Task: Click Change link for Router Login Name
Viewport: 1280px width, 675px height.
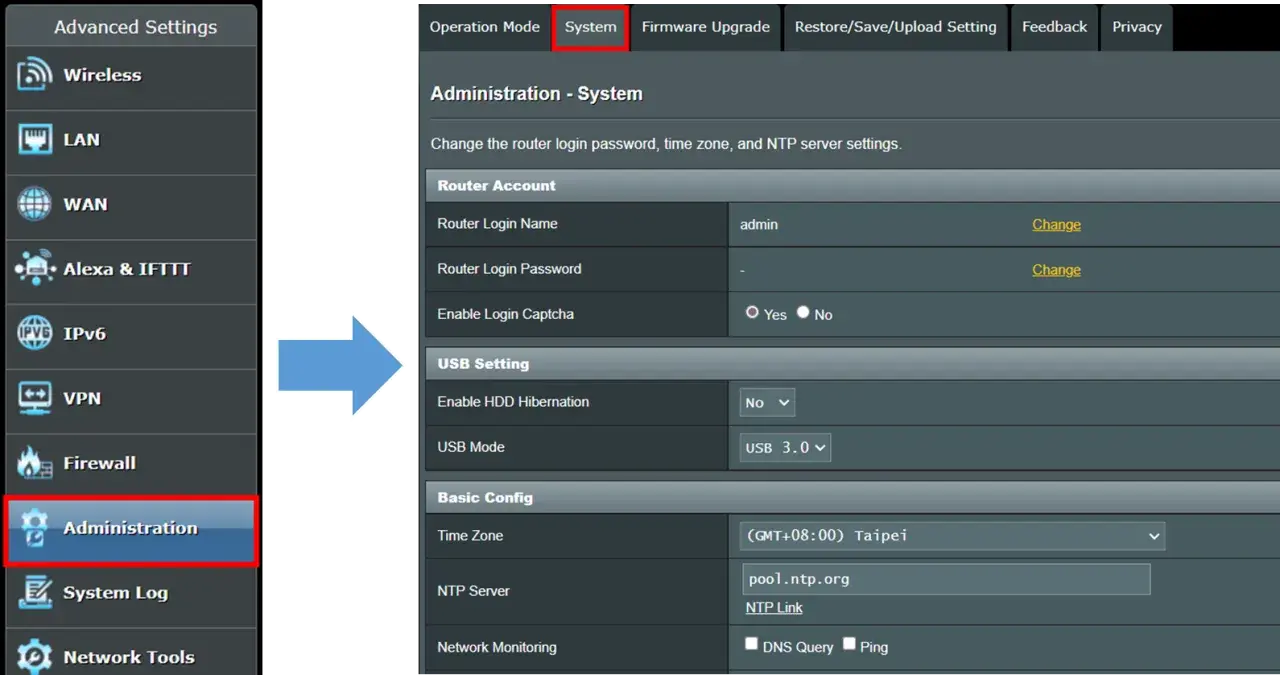Action: (x=1056, y=225)
